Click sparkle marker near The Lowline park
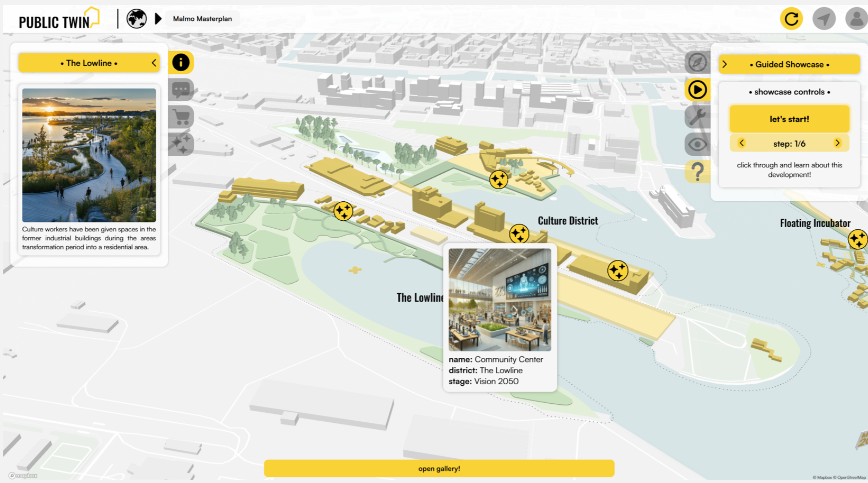868x483 pixels. tap(343, 211)
